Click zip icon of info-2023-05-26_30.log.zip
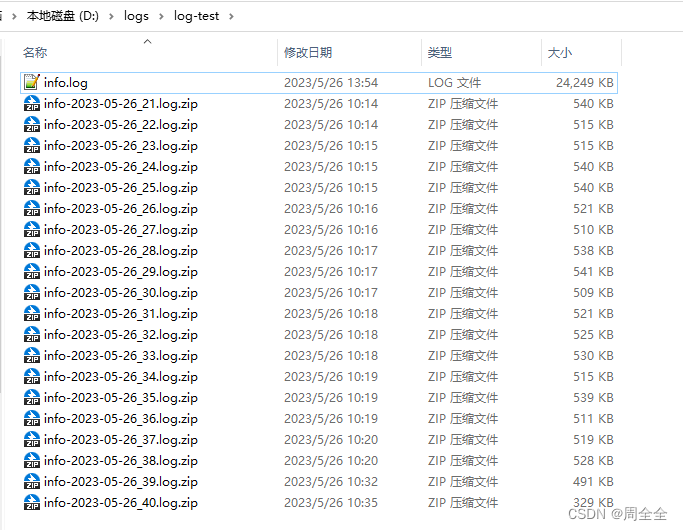 32,293
